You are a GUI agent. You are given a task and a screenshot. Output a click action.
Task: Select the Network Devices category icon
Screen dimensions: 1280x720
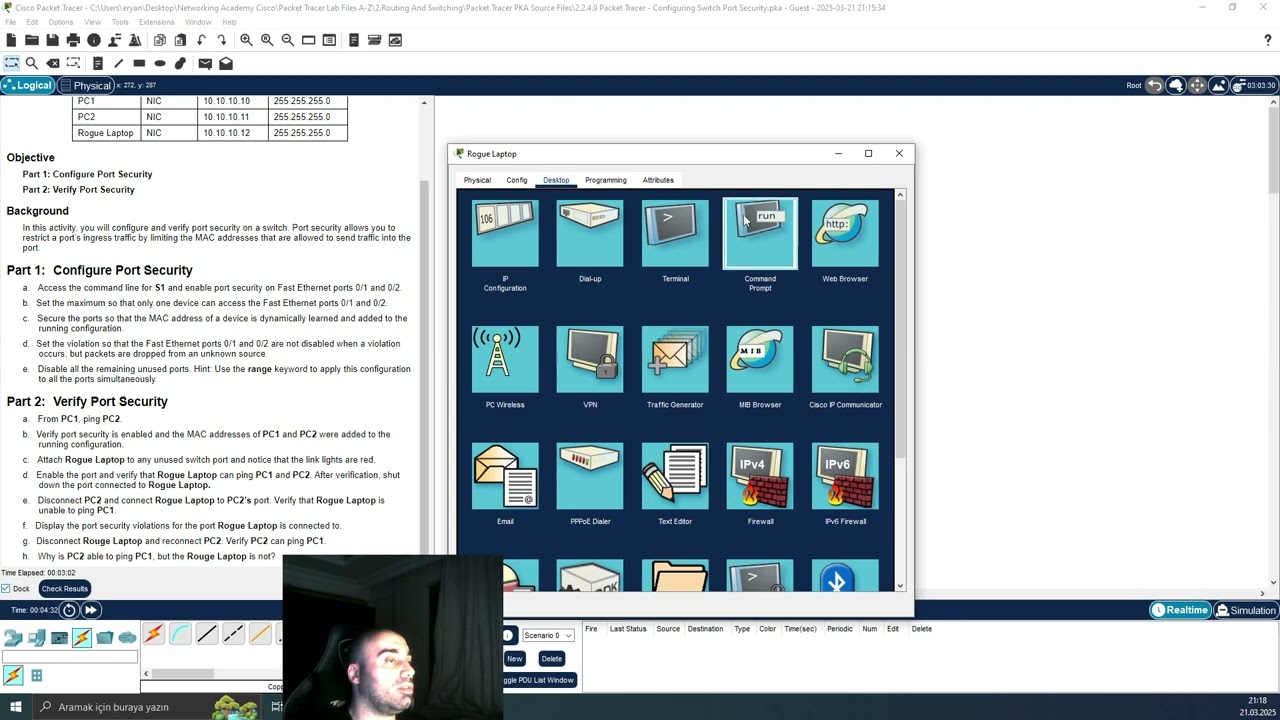13,637
